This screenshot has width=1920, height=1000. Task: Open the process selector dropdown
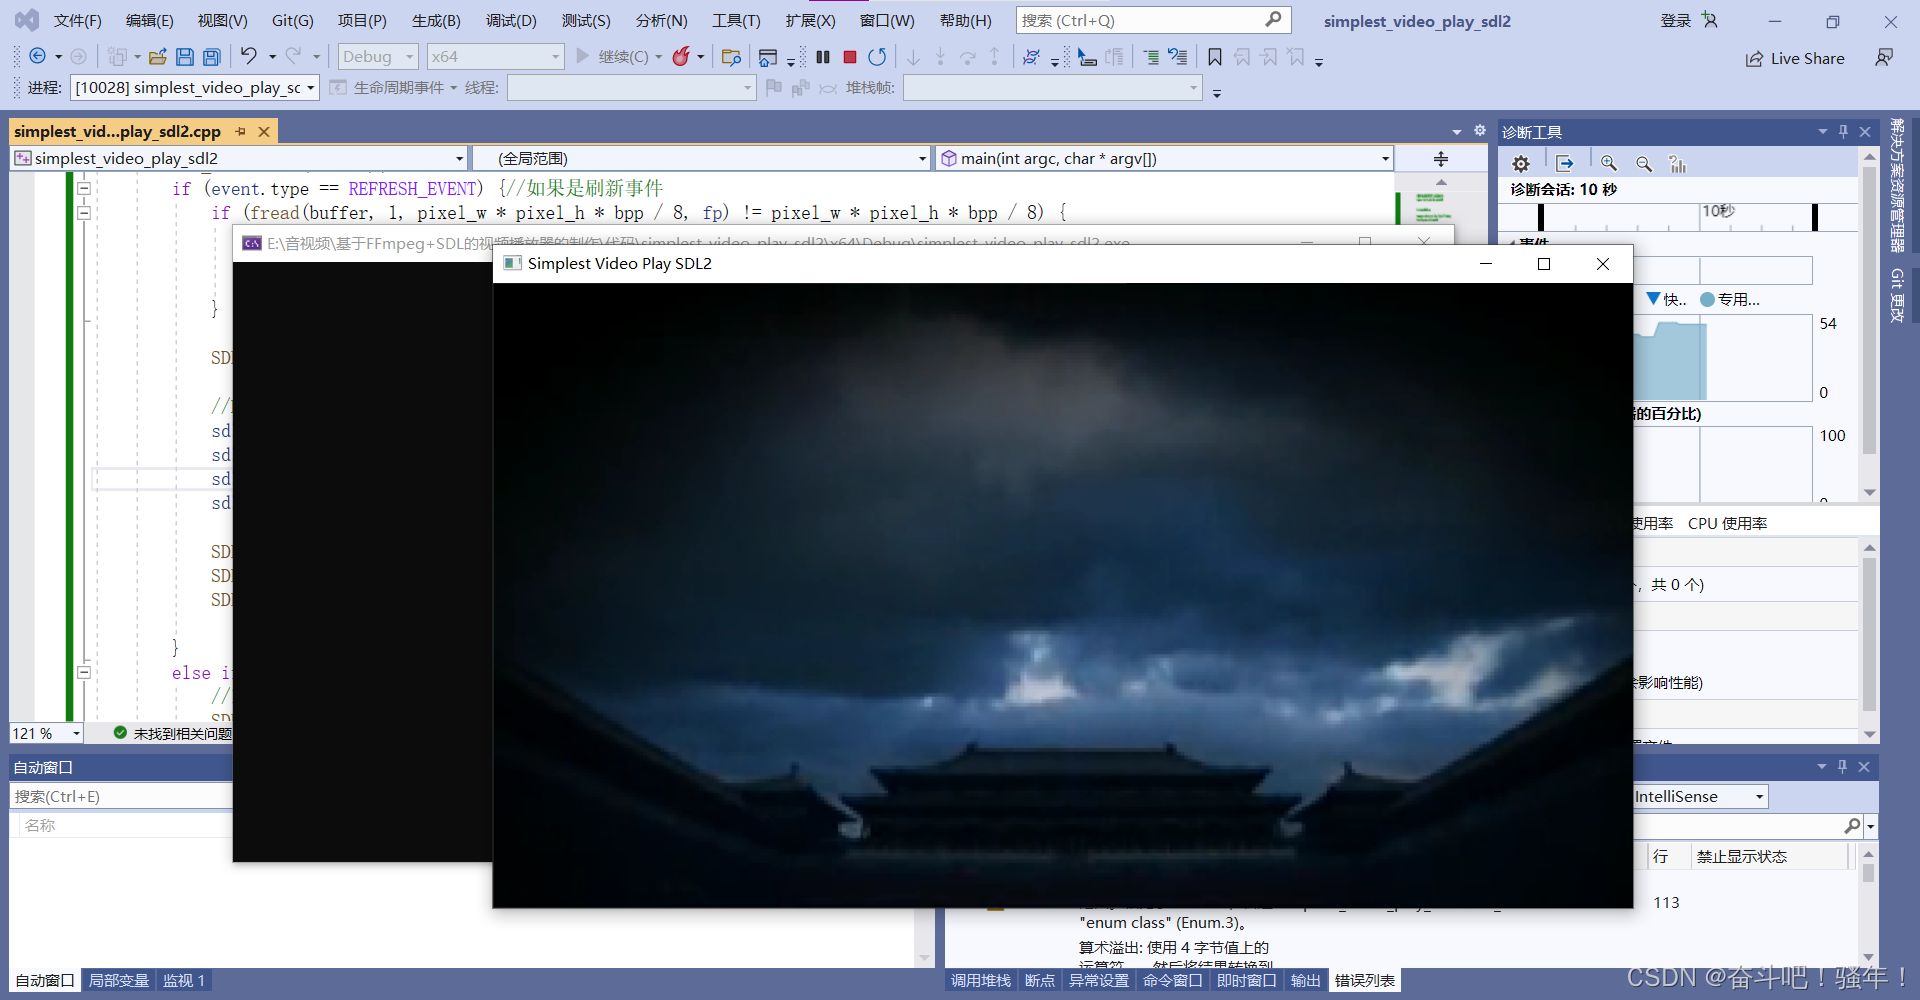(195, 88)
